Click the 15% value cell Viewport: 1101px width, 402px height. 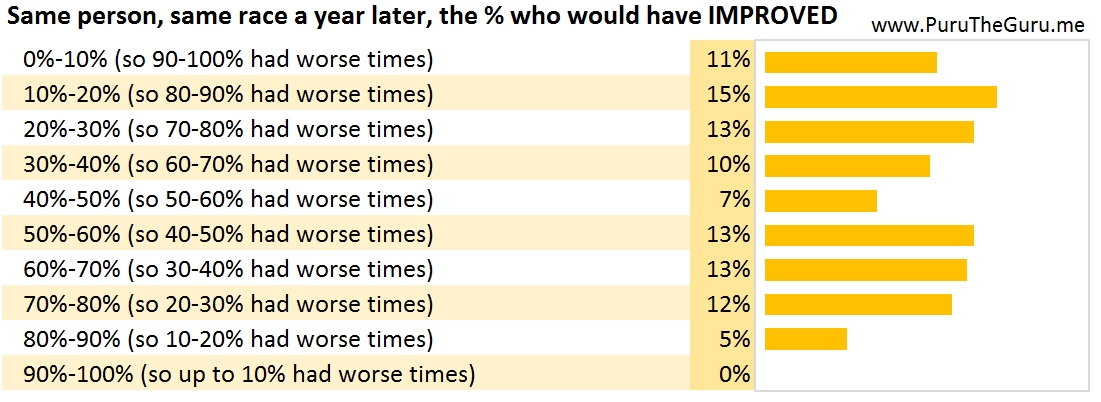pyautogui.click(x=727, y=95)
